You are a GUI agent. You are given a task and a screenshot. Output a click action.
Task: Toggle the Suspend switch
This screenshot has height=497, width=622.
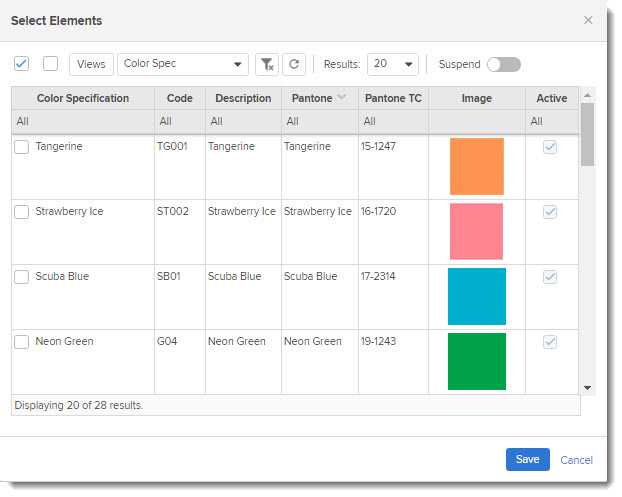pyautogui.click(x=504, y=64)
